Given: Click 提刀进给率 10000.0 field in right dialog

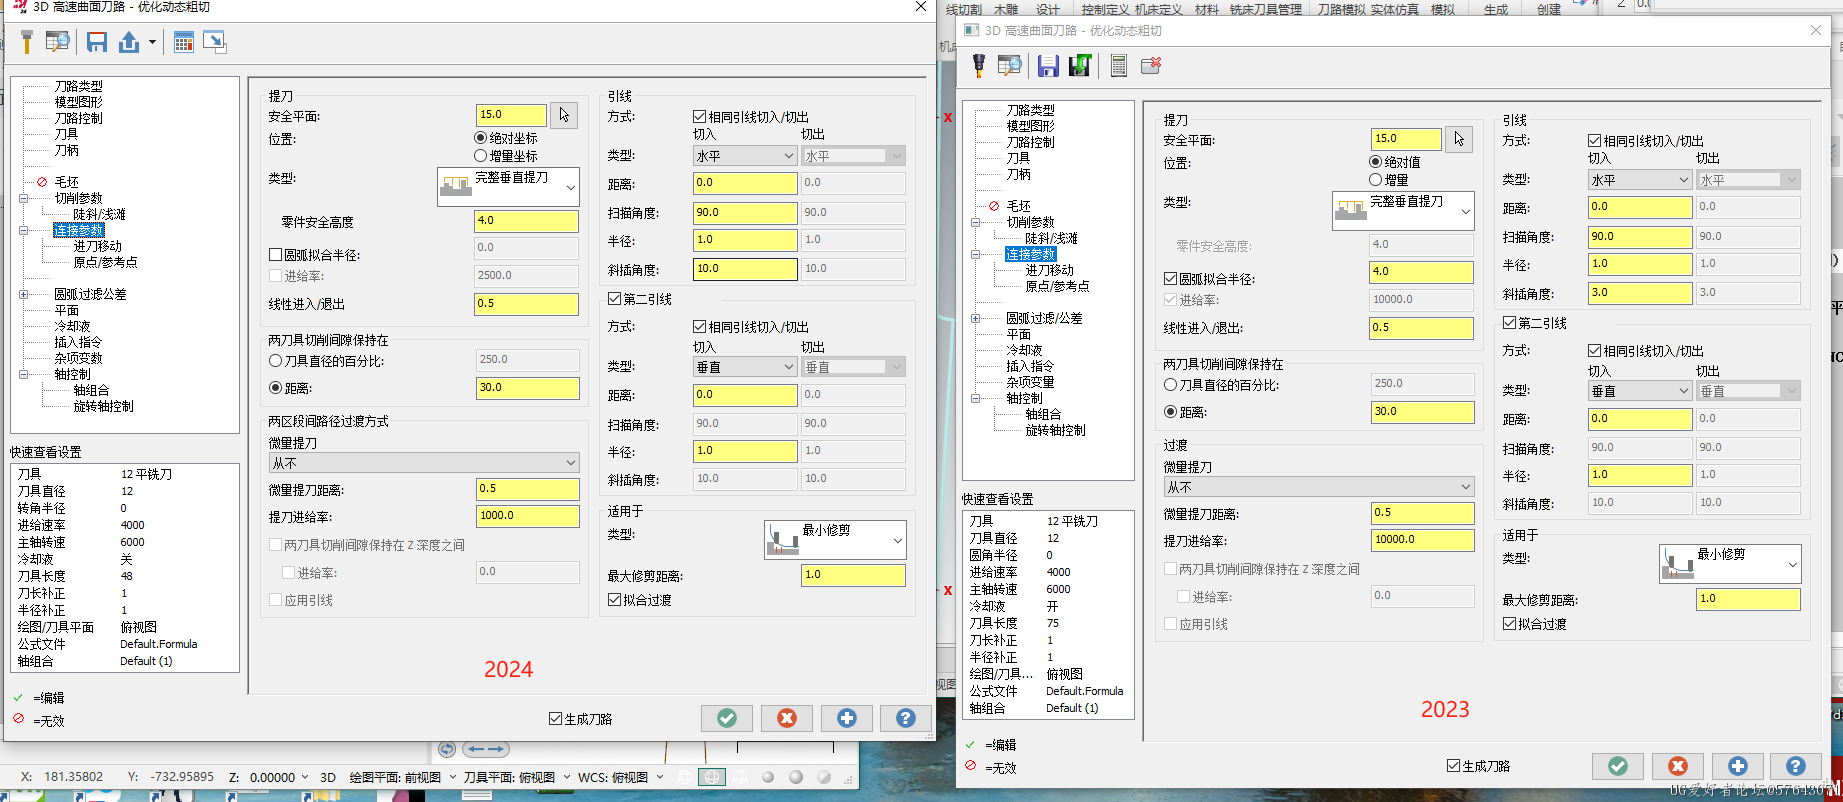Looking at the screenshot, I should [1422, 540].
